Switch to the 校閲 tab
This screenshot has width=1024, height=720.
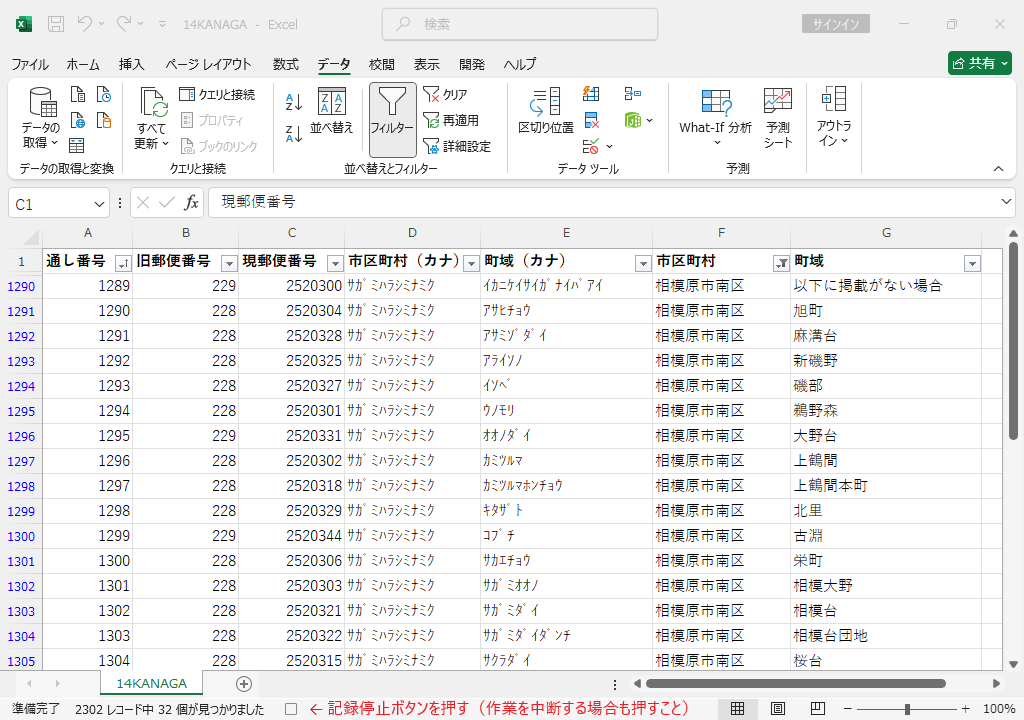(x=381, y=64)
